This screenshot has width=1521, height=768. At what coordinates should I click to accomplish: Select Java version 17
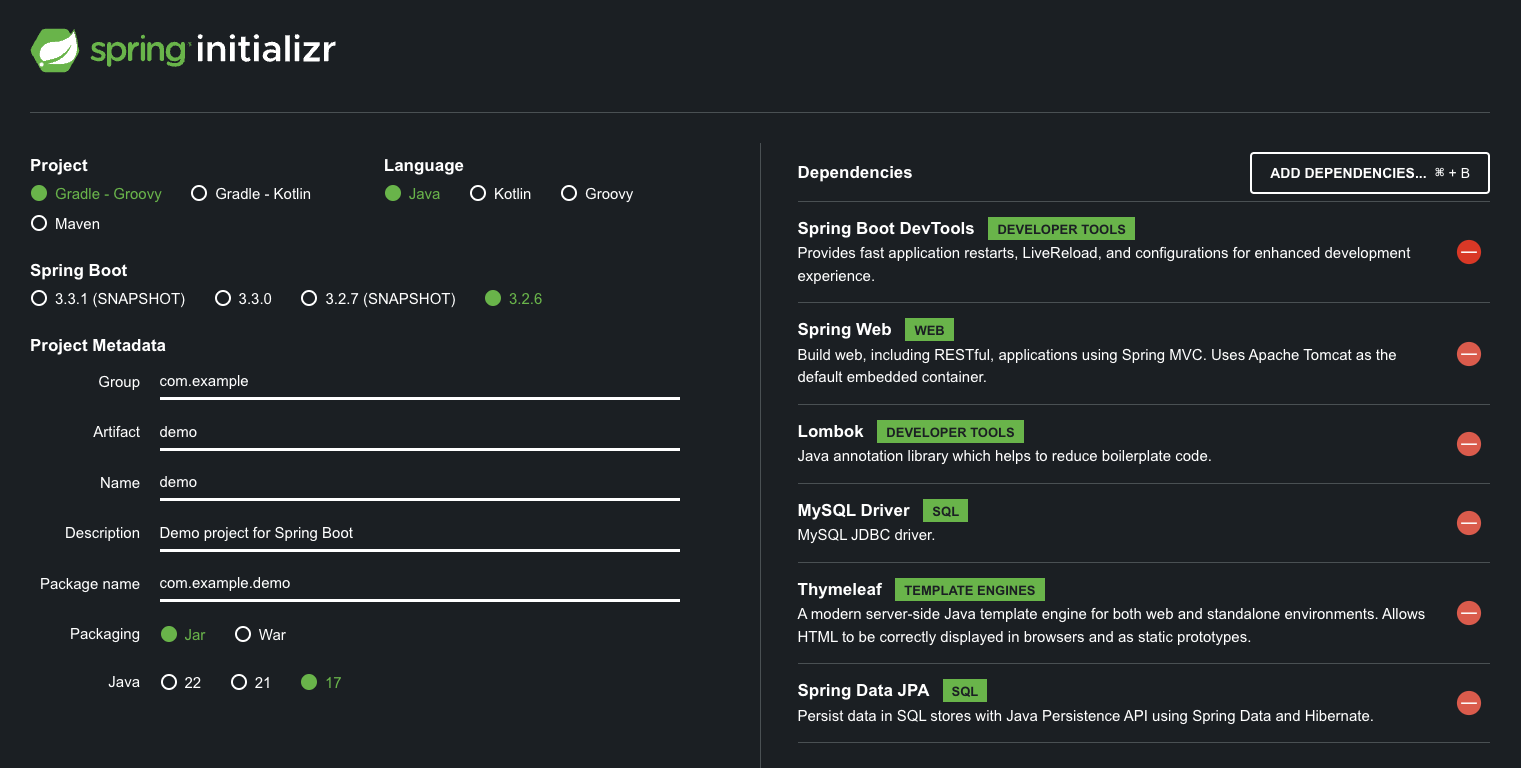tap(321, 683)
